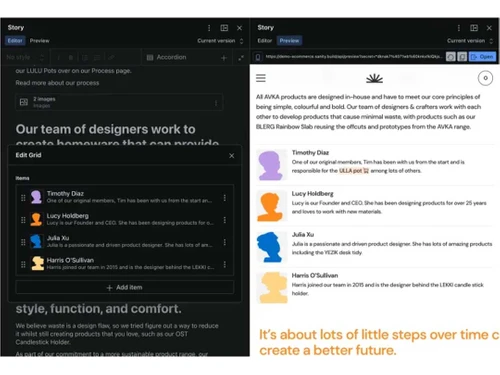
Task: Open the 2 images block in editor
Action: 119,102
